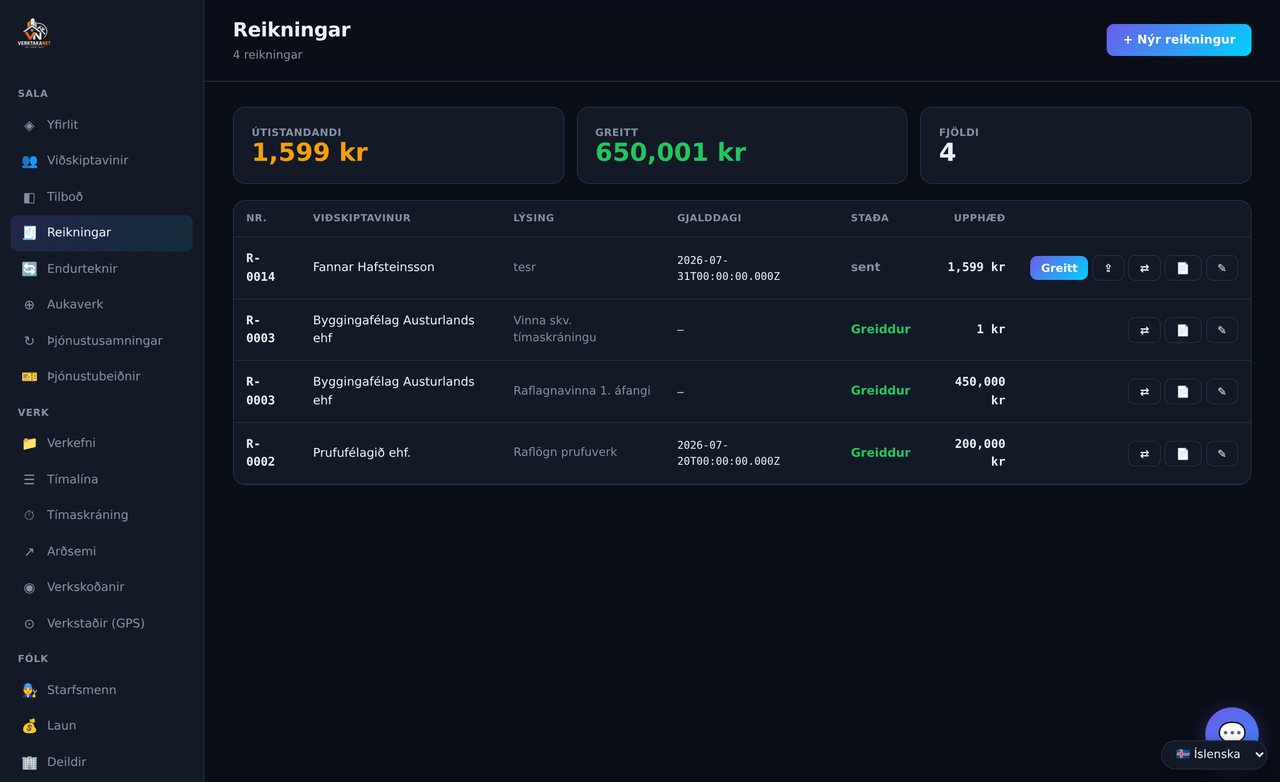Open the Íslenska language dropdown
The image size is (1280, 782).
click(1214, 754)
